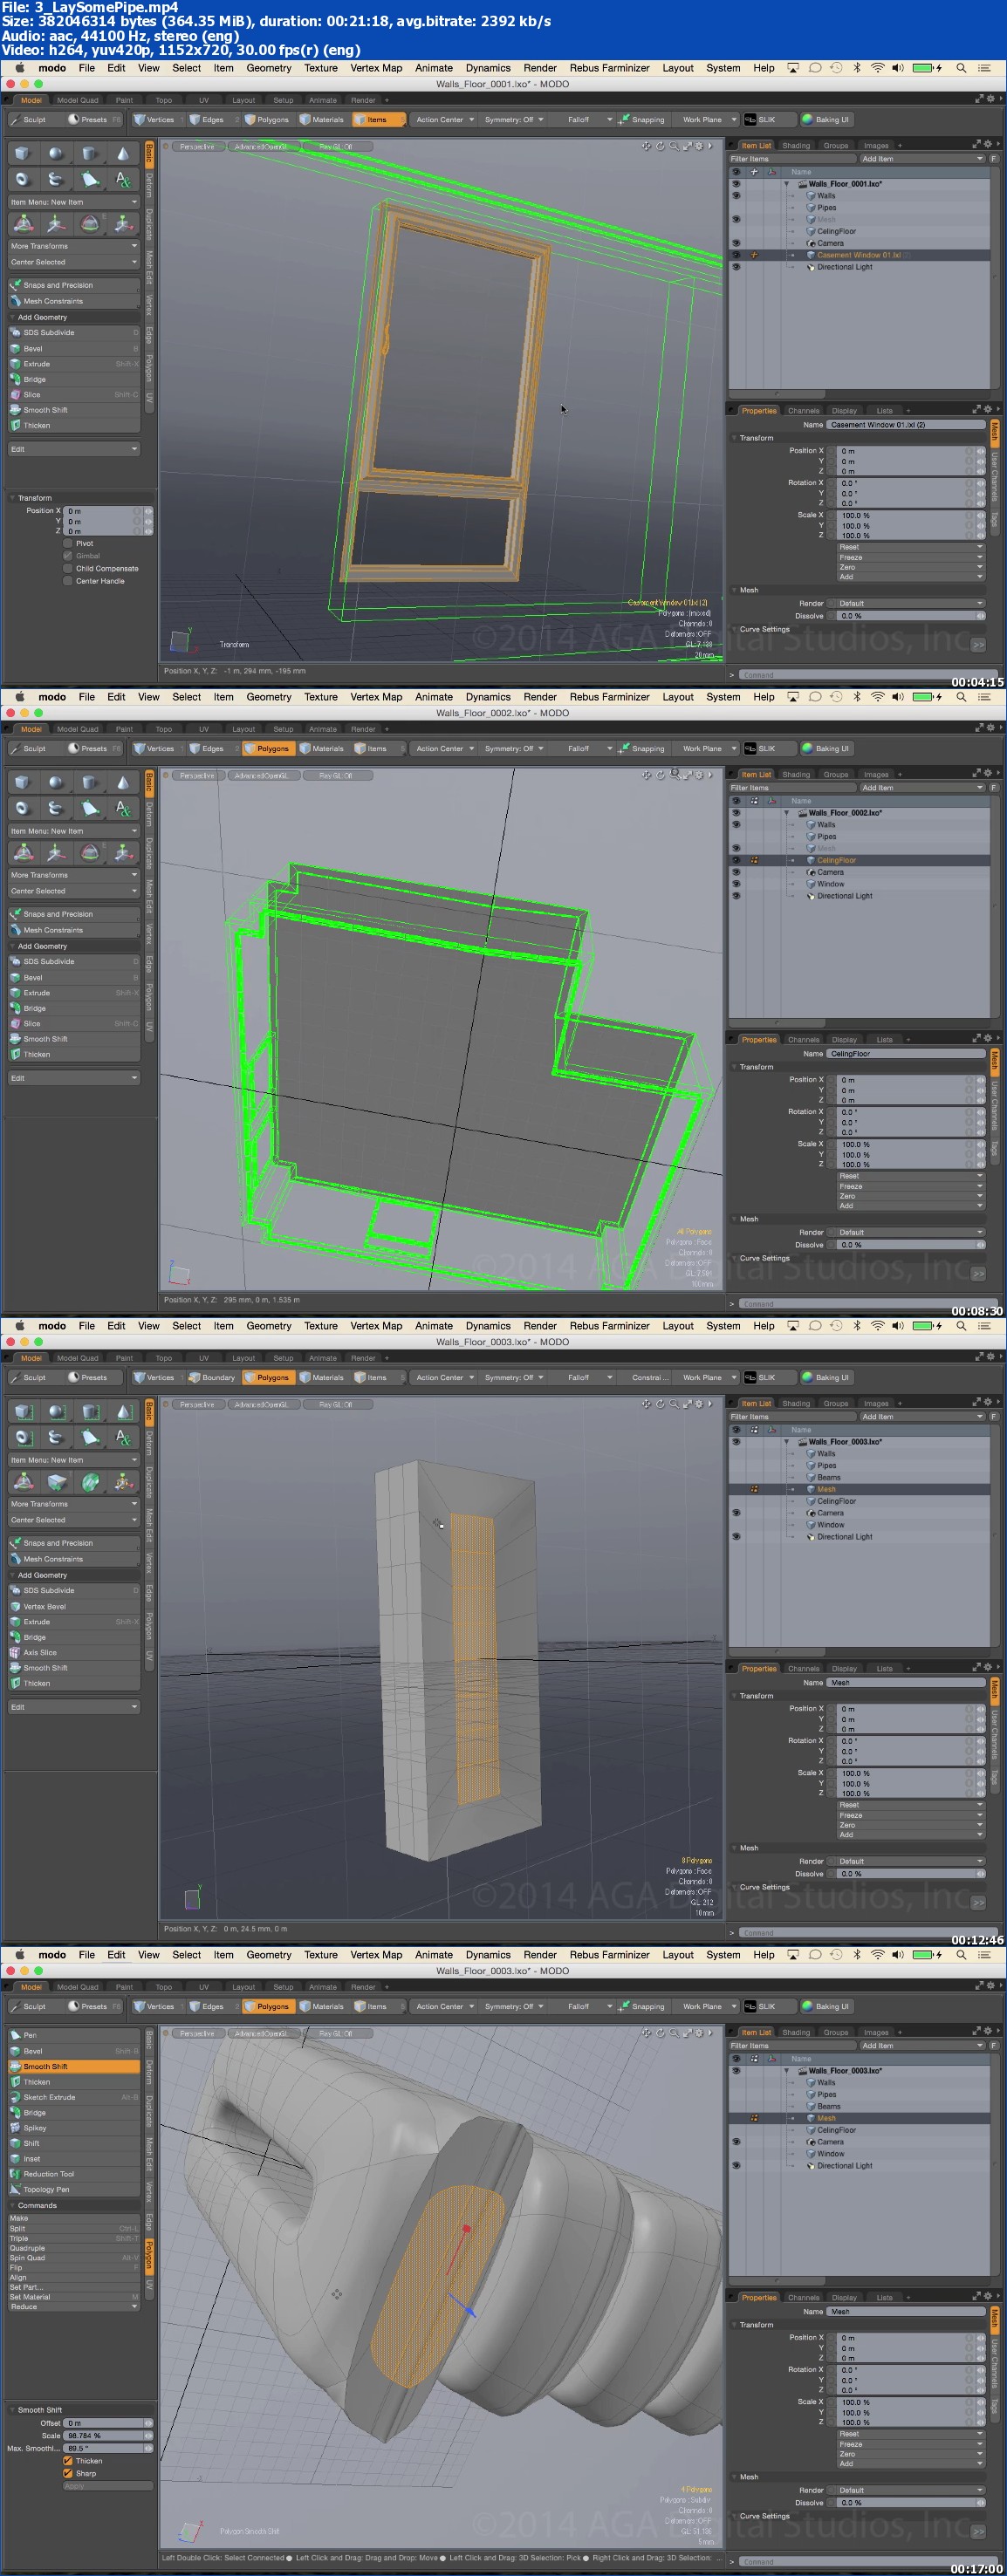The image size is (1007, 2576).
Task: Open macOS Spotlight search in the top menu bar
Action: click(x=961, y=68)
